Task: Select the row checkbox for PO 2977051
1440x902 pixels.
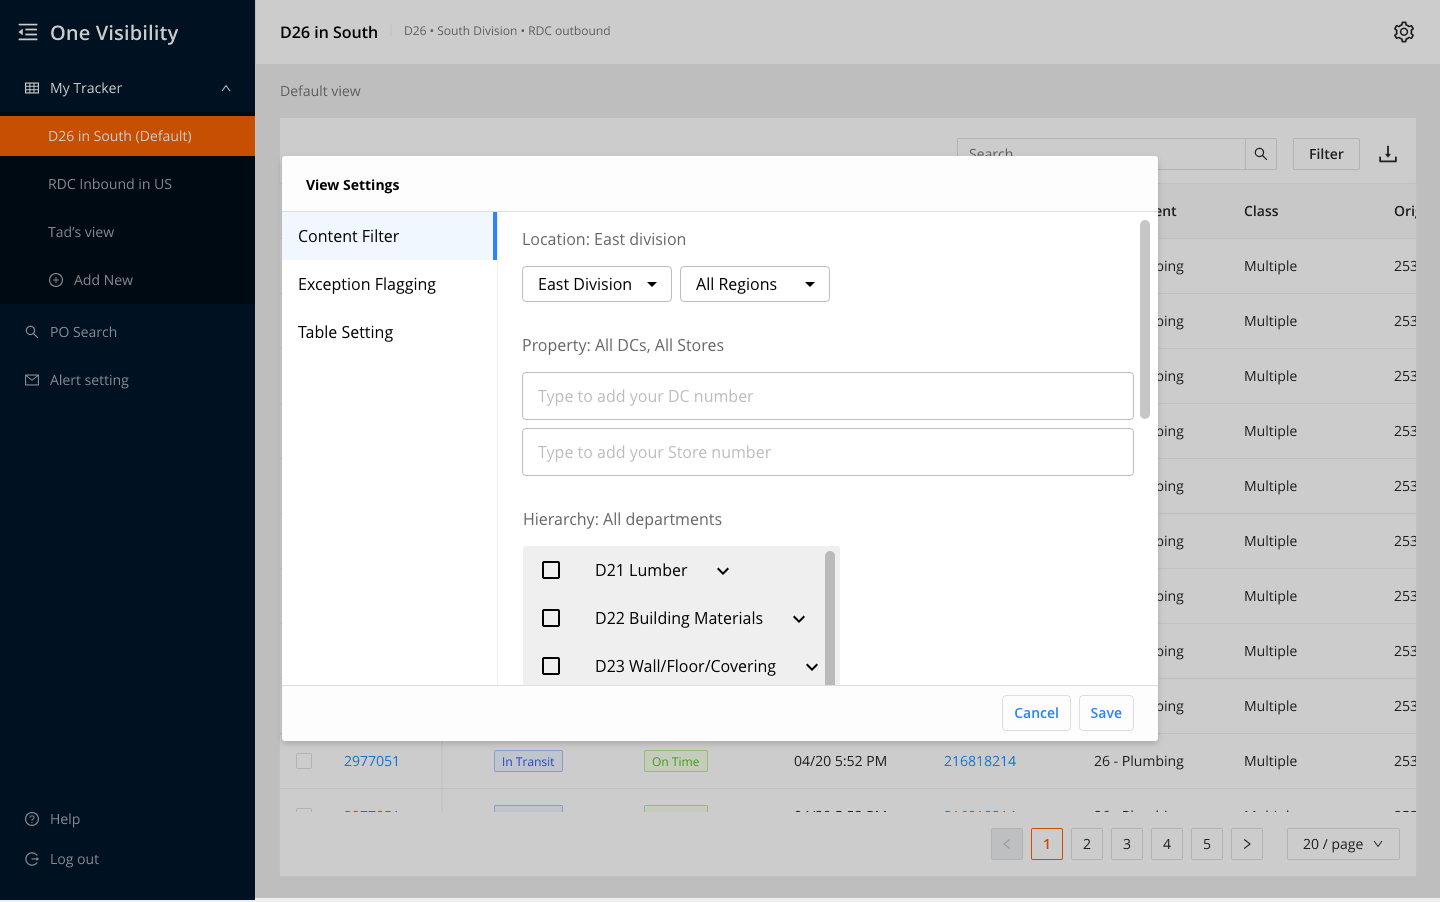Action: click(x=304, y=761)
